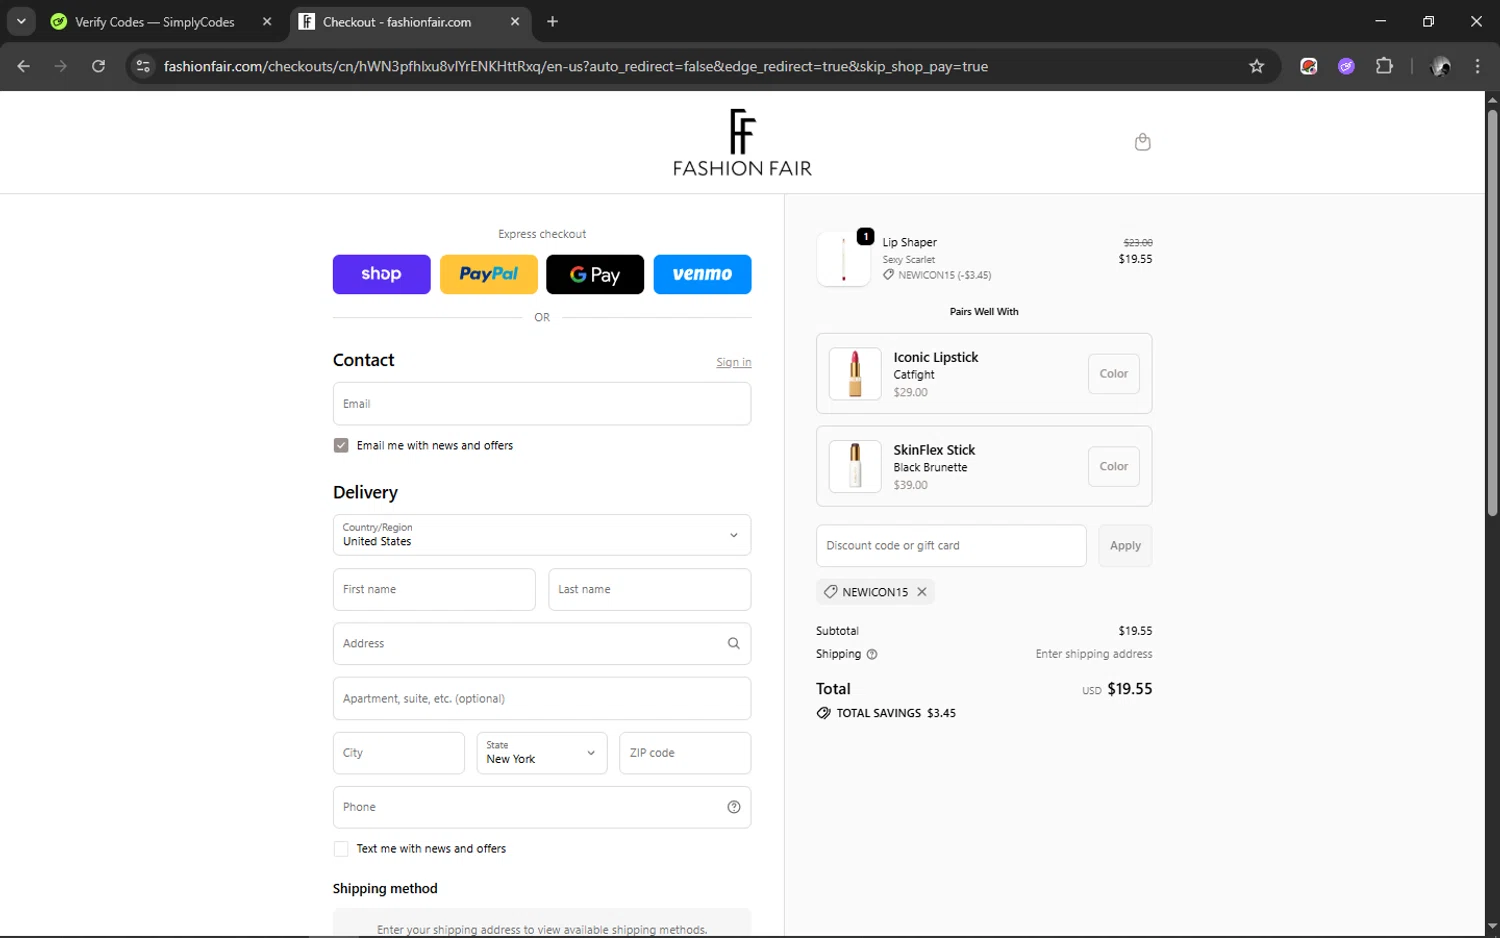Select the Checkout - fashionfair.com tab

click(x=412, y=21)
